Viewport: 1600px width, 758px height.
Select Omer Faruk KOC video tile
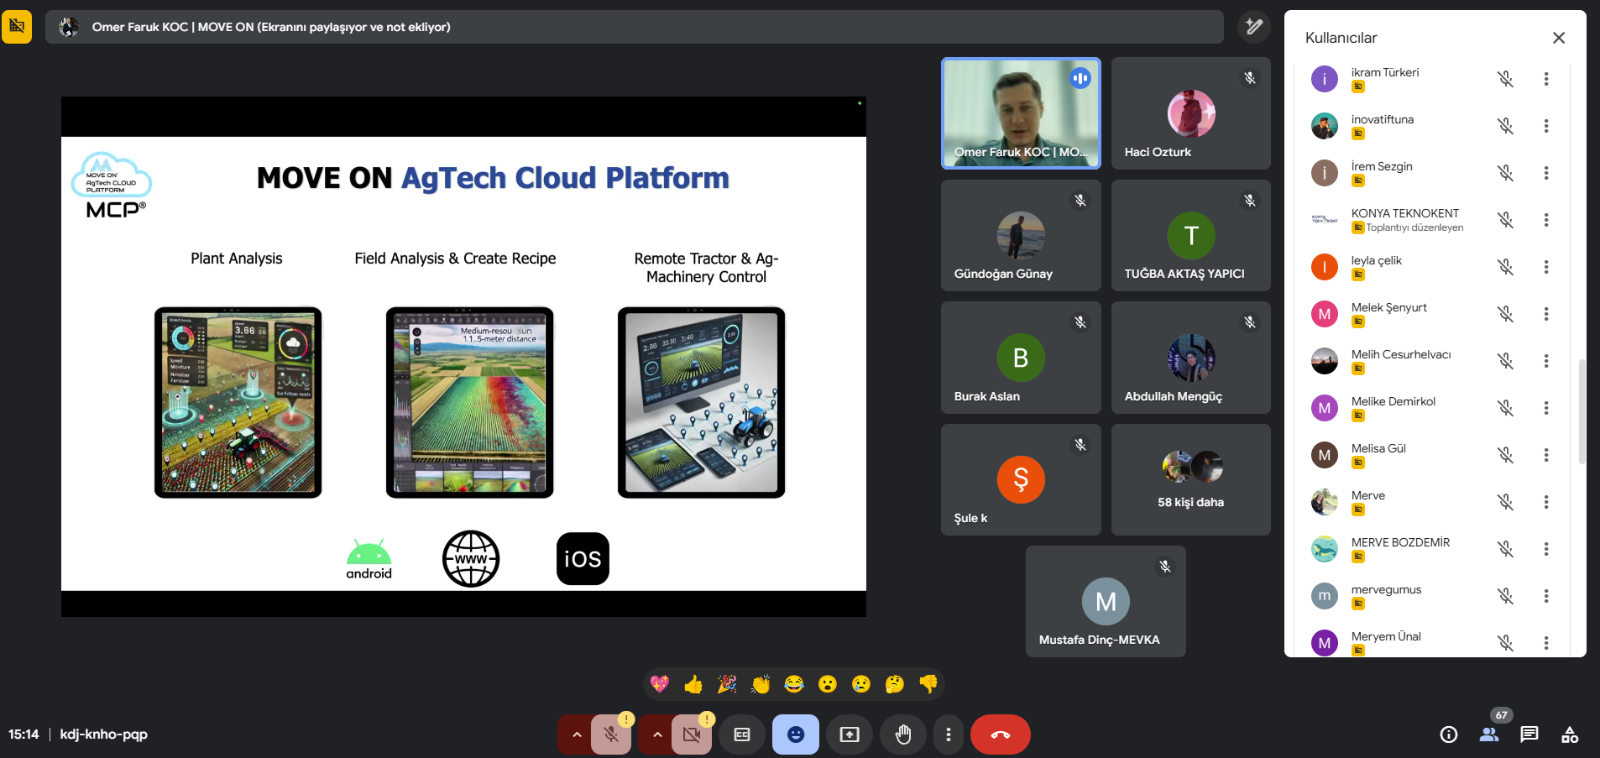pyautogui.click(x=1021, y=113)
